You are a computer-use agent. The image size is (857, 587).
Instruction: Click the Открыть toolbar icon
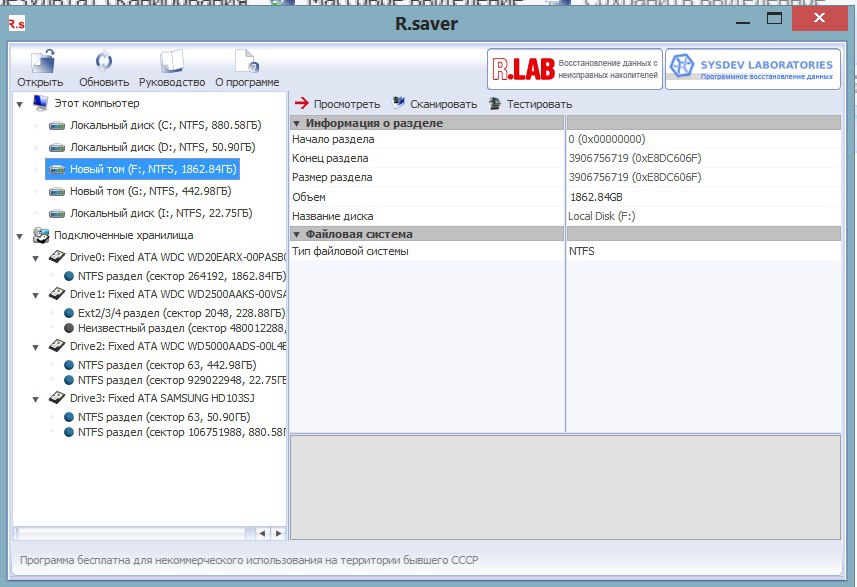(x=40, y=68)
